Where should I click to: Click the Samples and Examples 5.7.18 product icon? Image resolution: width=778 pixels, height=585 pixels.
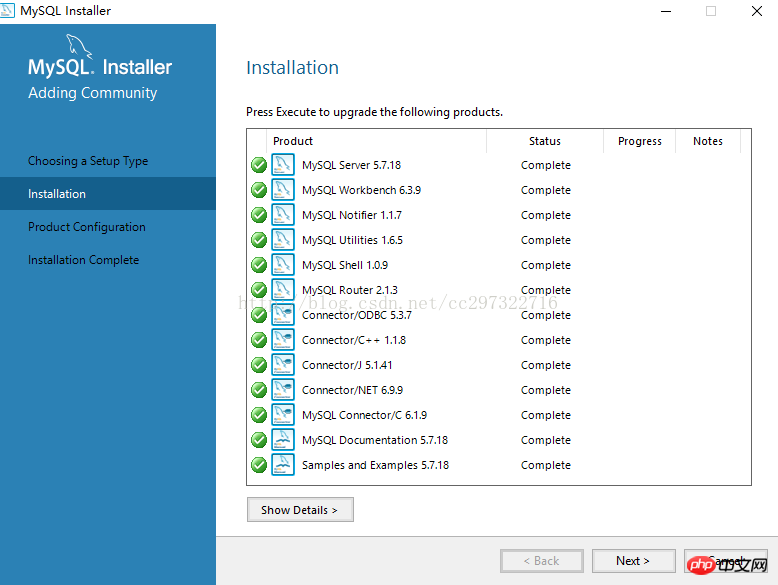(283, 464)
